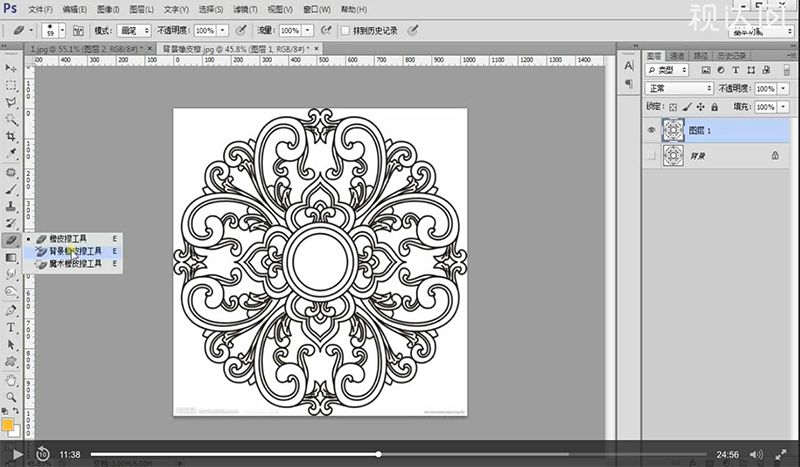Toggle lock all icon
The image size is (800, 467).
point(714,107)
